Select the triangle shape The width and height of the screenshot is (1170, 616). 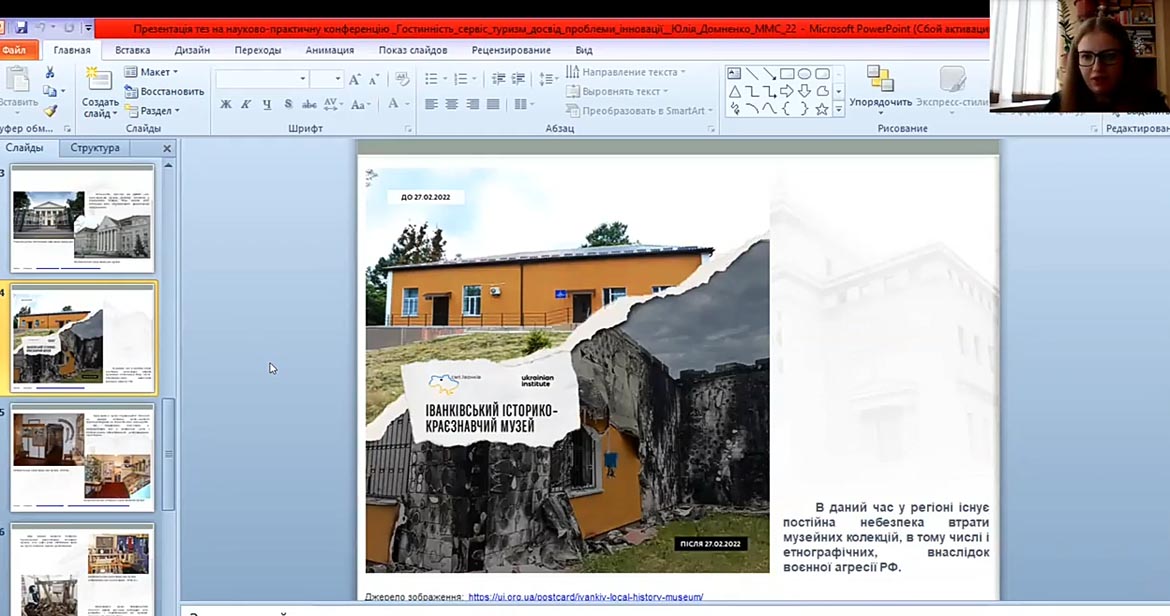point(734,92)
